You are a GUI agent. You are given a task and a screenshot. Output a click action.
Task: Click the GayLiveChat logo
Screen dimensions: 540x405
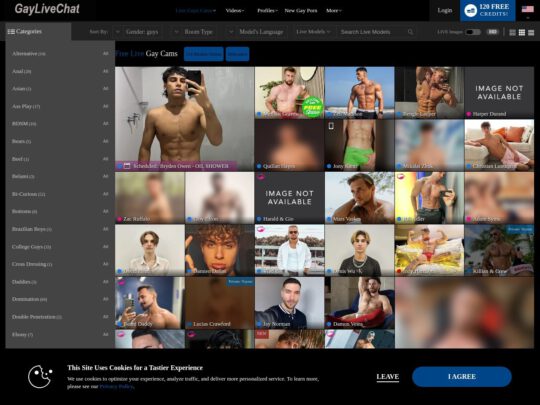pyautogui.click(x=47, y=9)
